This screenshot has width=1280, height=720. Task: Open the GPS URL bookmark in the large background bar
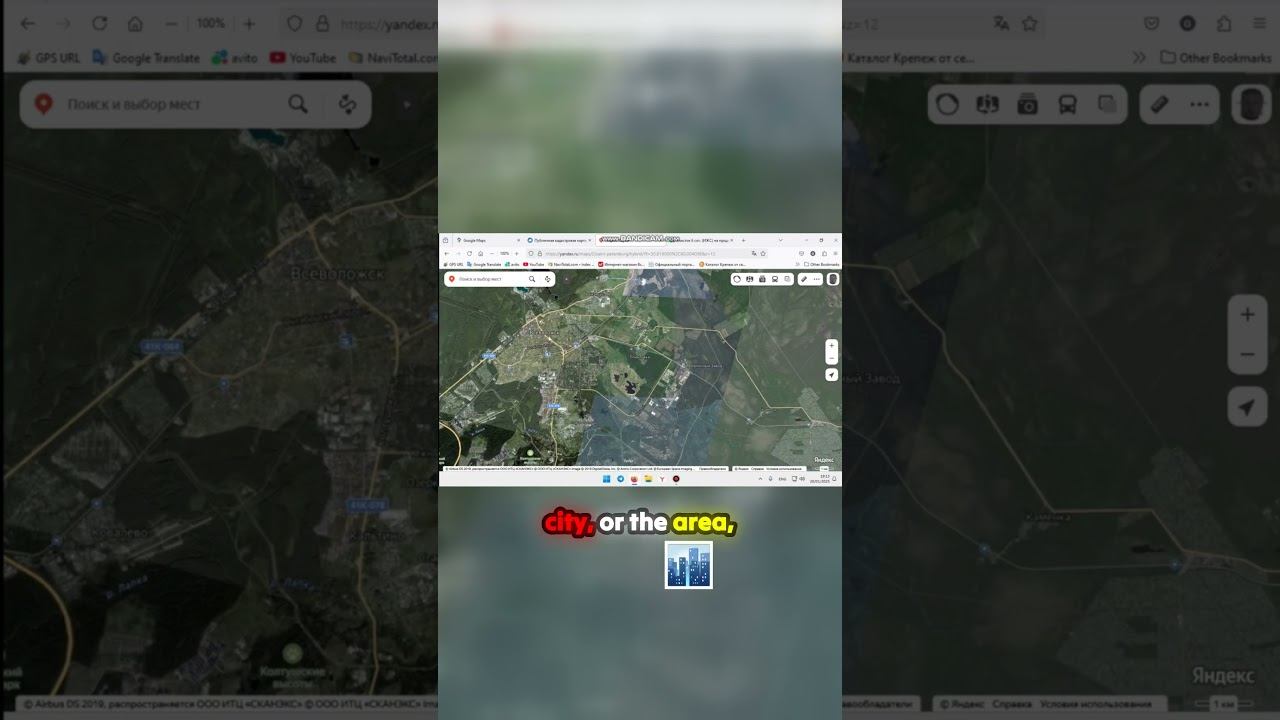49,58
